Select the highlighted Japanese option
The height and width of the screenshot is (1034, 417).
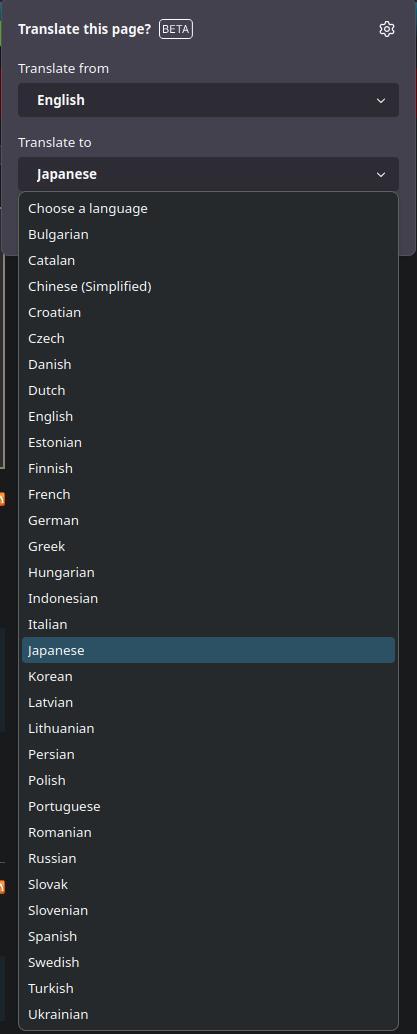tap(208, 650)
